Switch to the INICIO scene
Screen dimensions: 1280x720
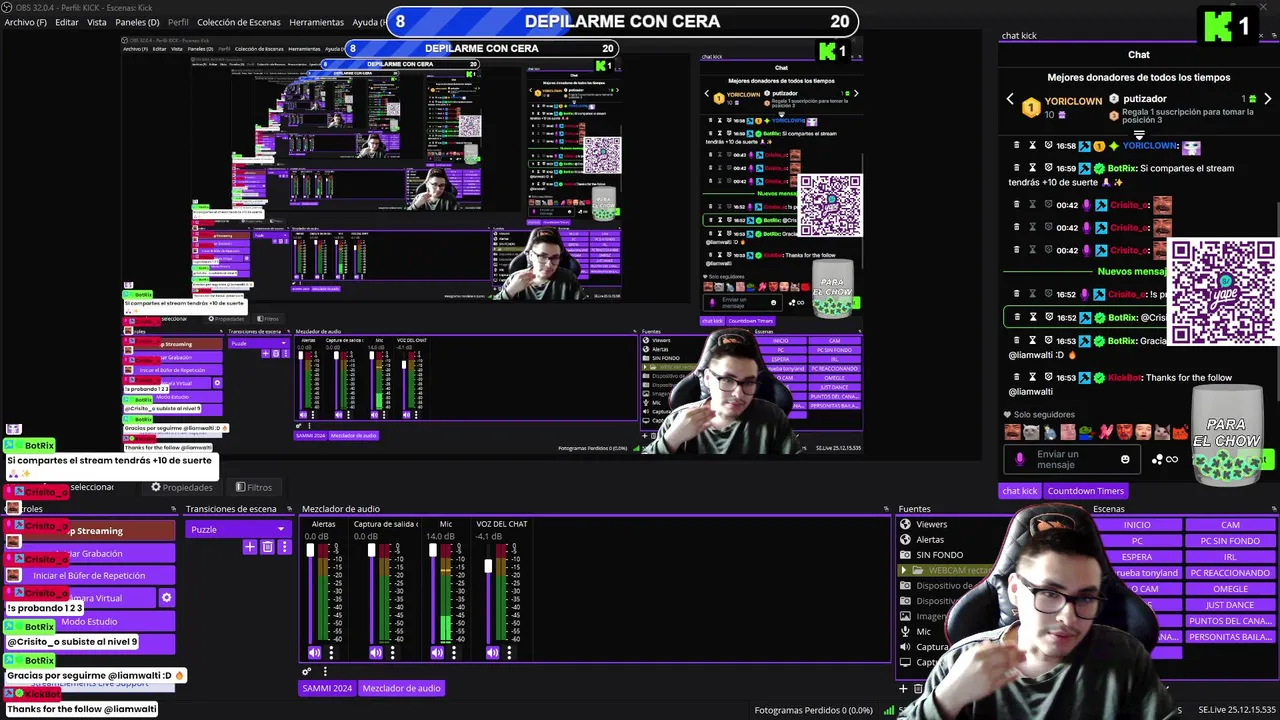click(x=1137, y=525)
